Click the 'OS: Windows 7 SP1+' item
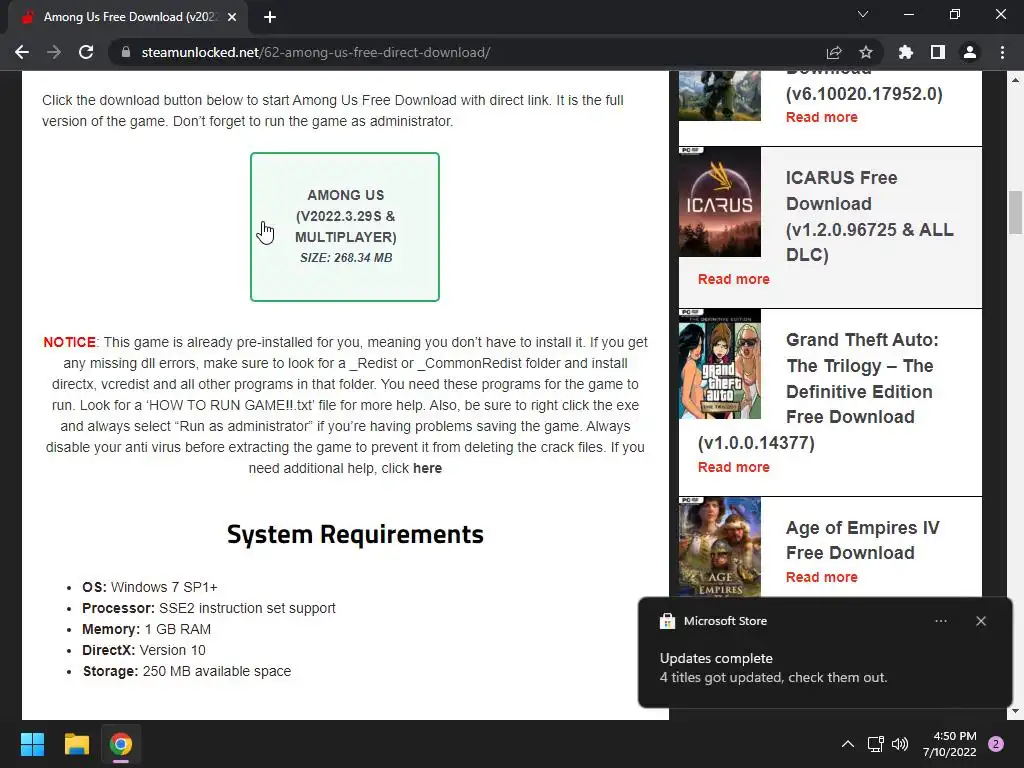This screenshot has width=1024, height=768. tap(150, 587)
